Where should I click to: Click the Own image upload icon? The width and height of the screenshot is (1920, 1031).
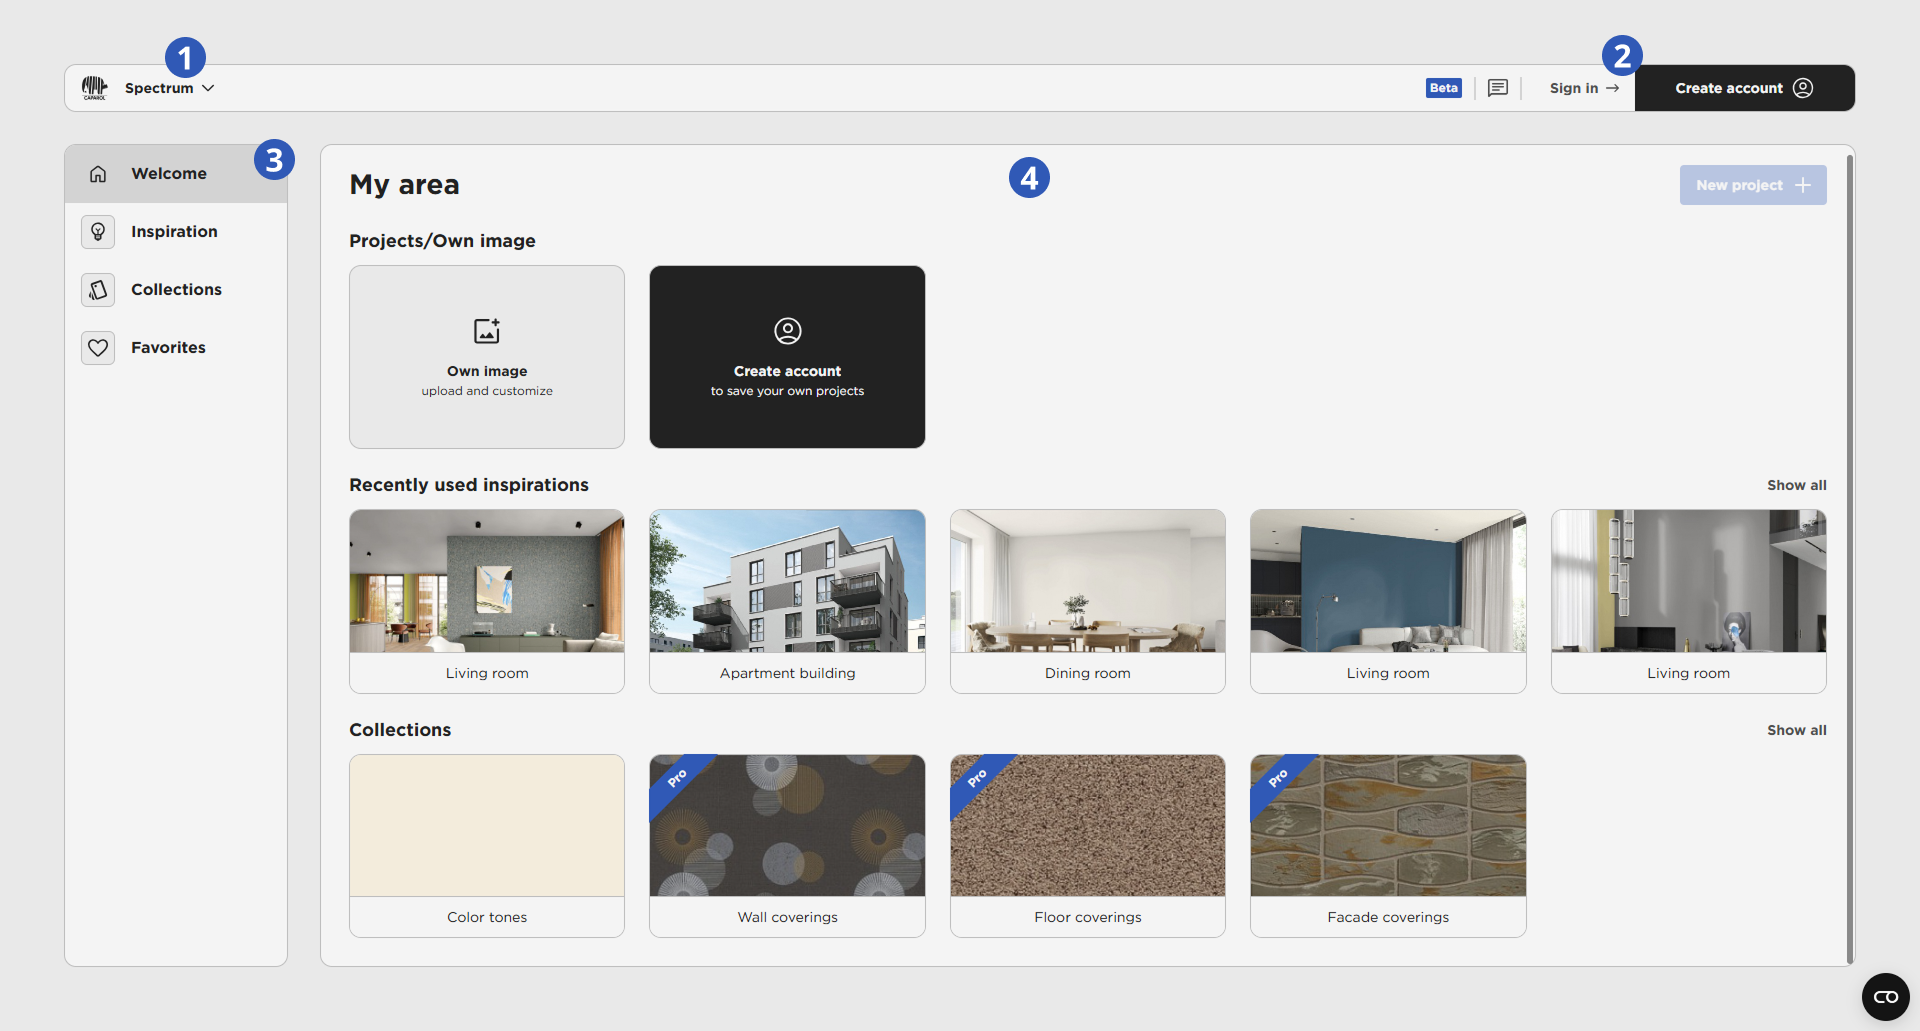point(487,331)
